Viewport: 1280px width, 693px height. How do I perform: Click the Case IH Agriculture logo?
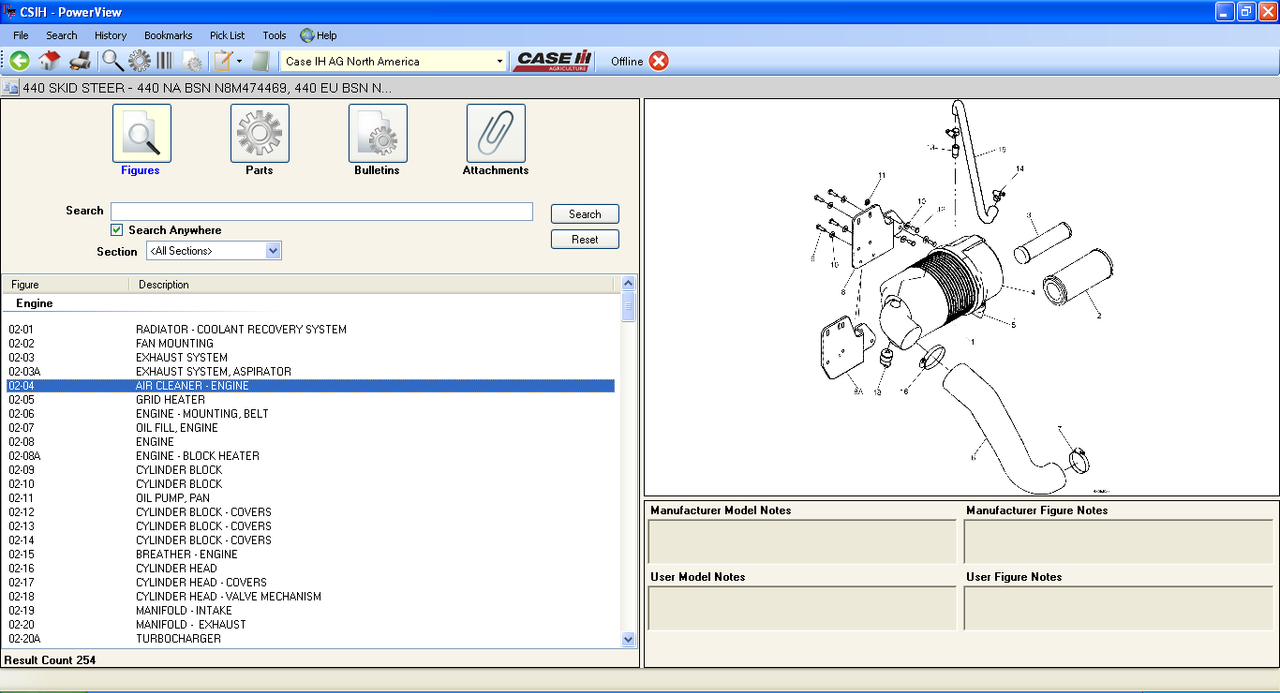click(x=554, y=61)
